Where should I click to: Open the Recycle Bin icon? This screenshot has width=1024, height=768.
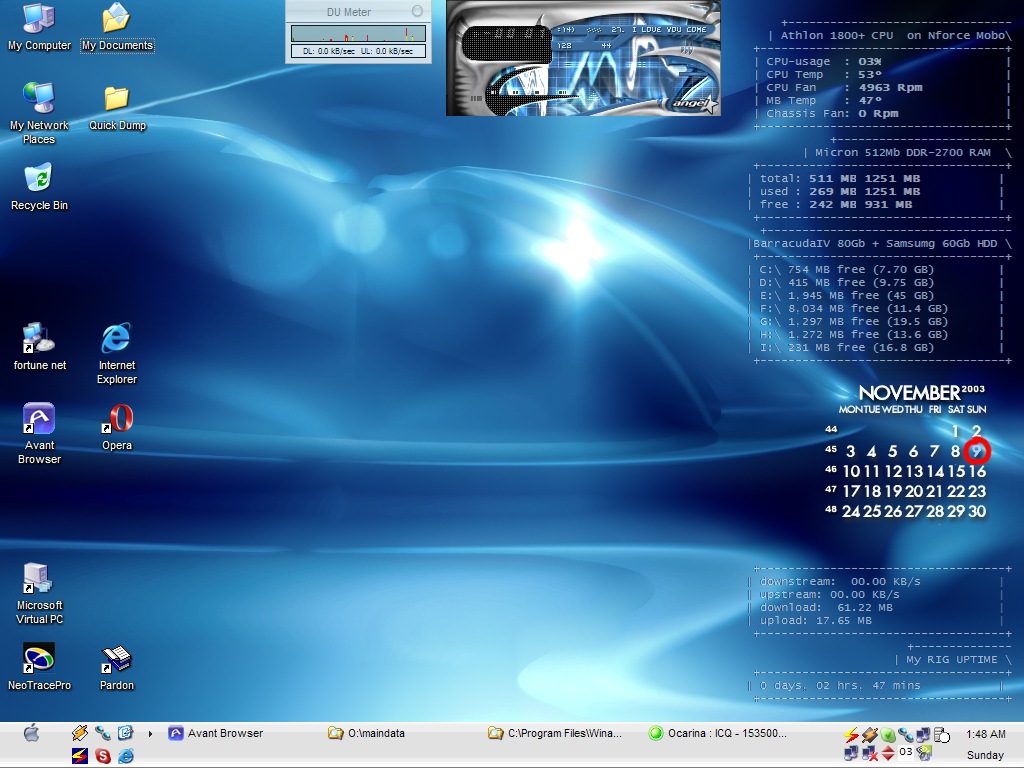(x=39, y=179)
